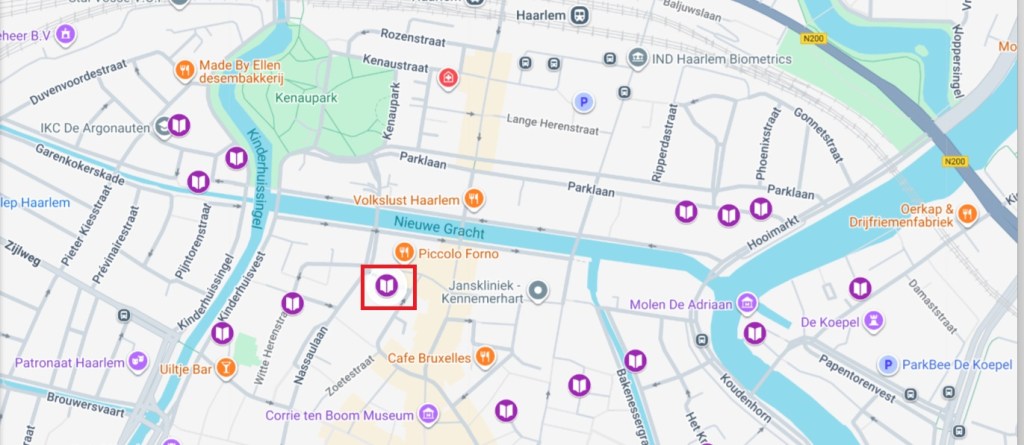Image resolution: width=1024 pixels, height=445 pixels.
Task: Click the highlighted book marker in red box
Action: 387,286
